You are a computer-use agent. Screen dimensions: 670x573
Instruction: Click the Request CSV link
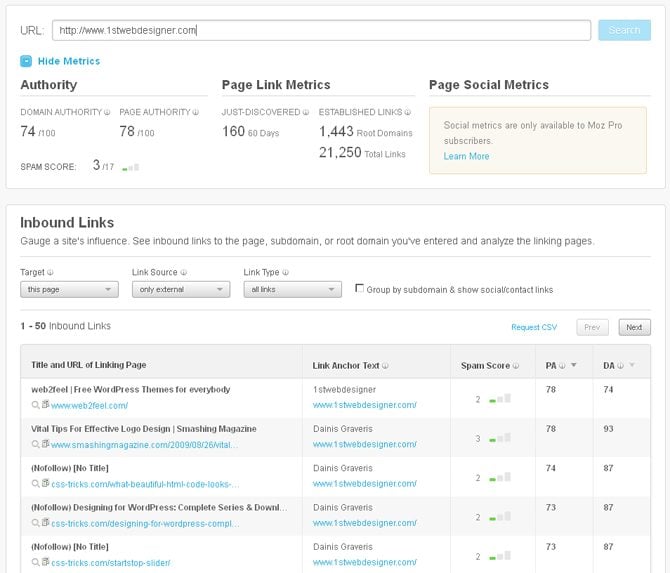pos(533,327)
